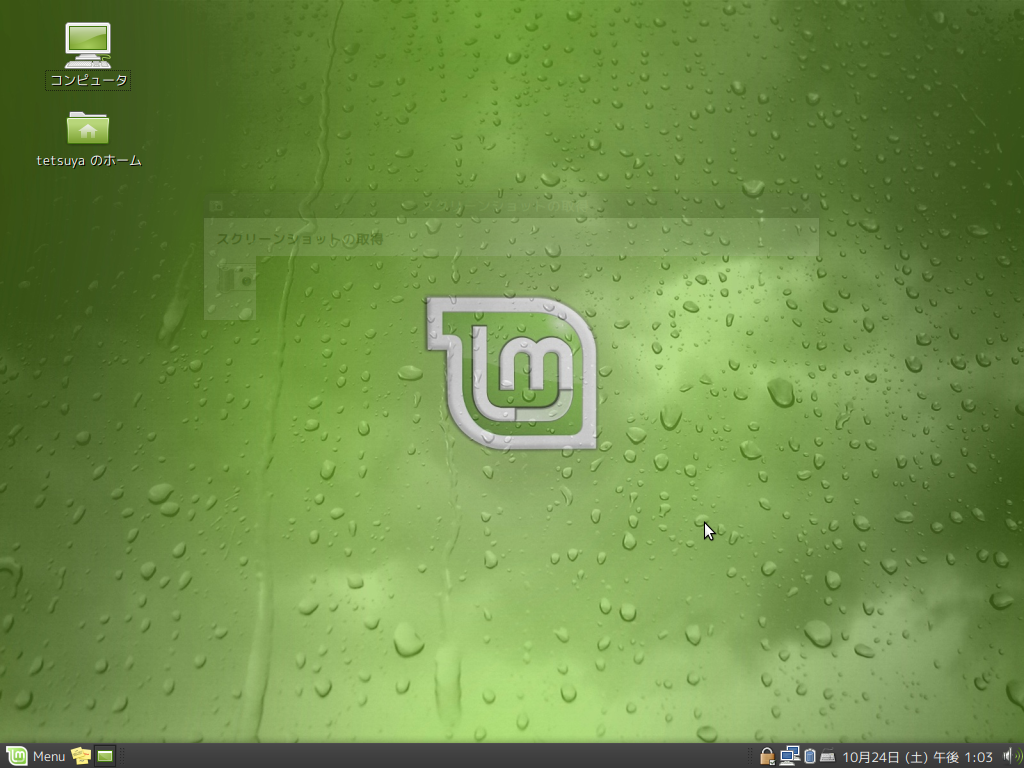Click the battery status tray icon

point(810,756)
